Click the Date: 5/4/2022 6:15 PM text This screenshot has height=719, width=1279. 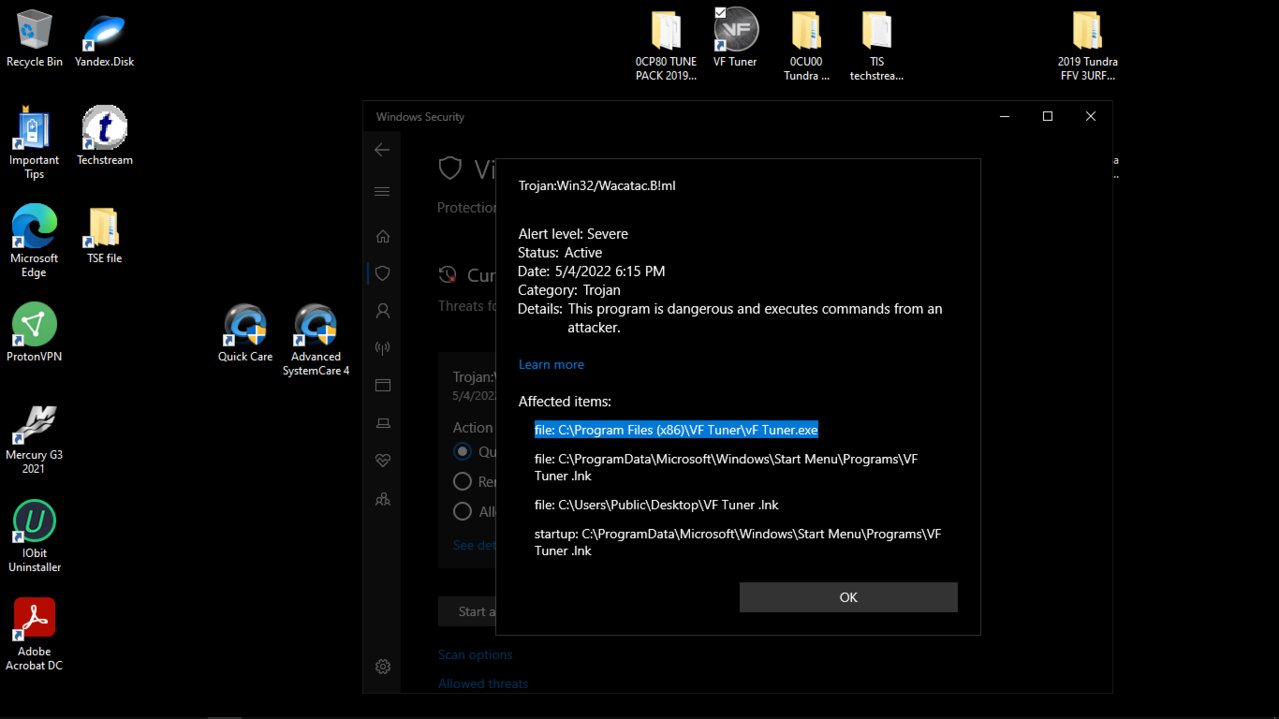click(x=591, y=271)
